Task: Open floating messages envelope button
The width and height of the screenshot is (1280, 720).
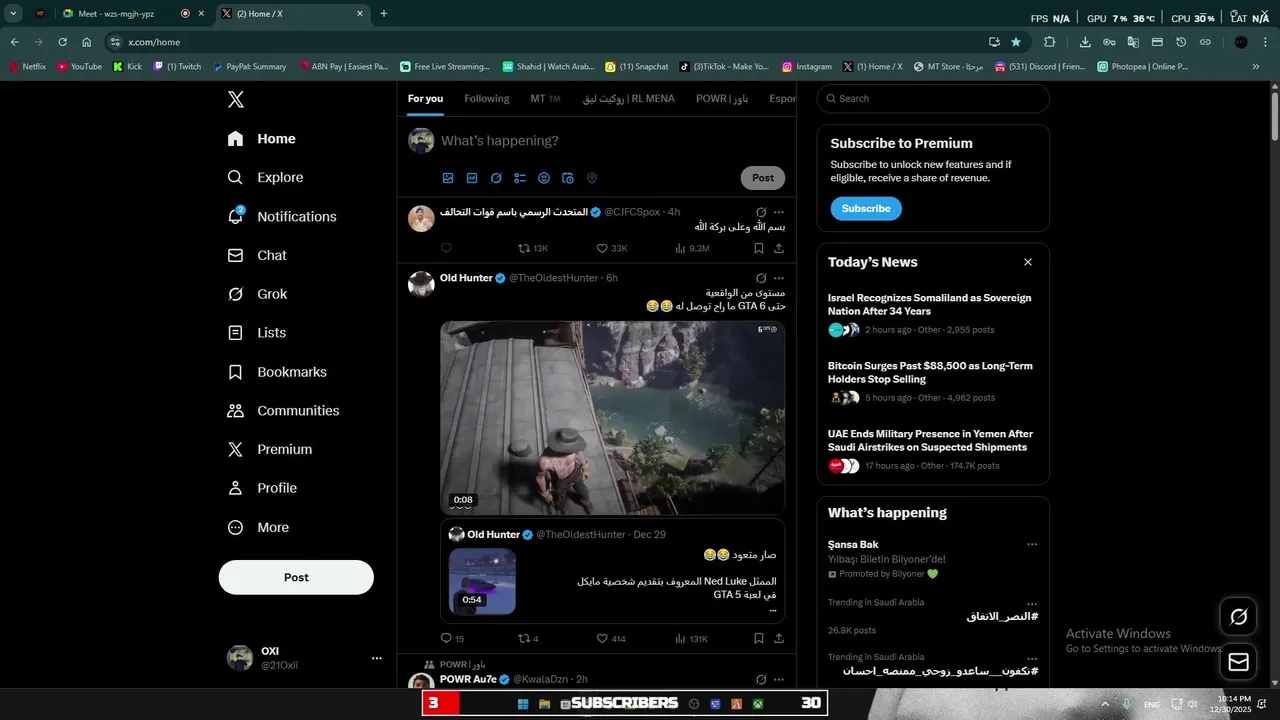Action: coord(1238,662)
